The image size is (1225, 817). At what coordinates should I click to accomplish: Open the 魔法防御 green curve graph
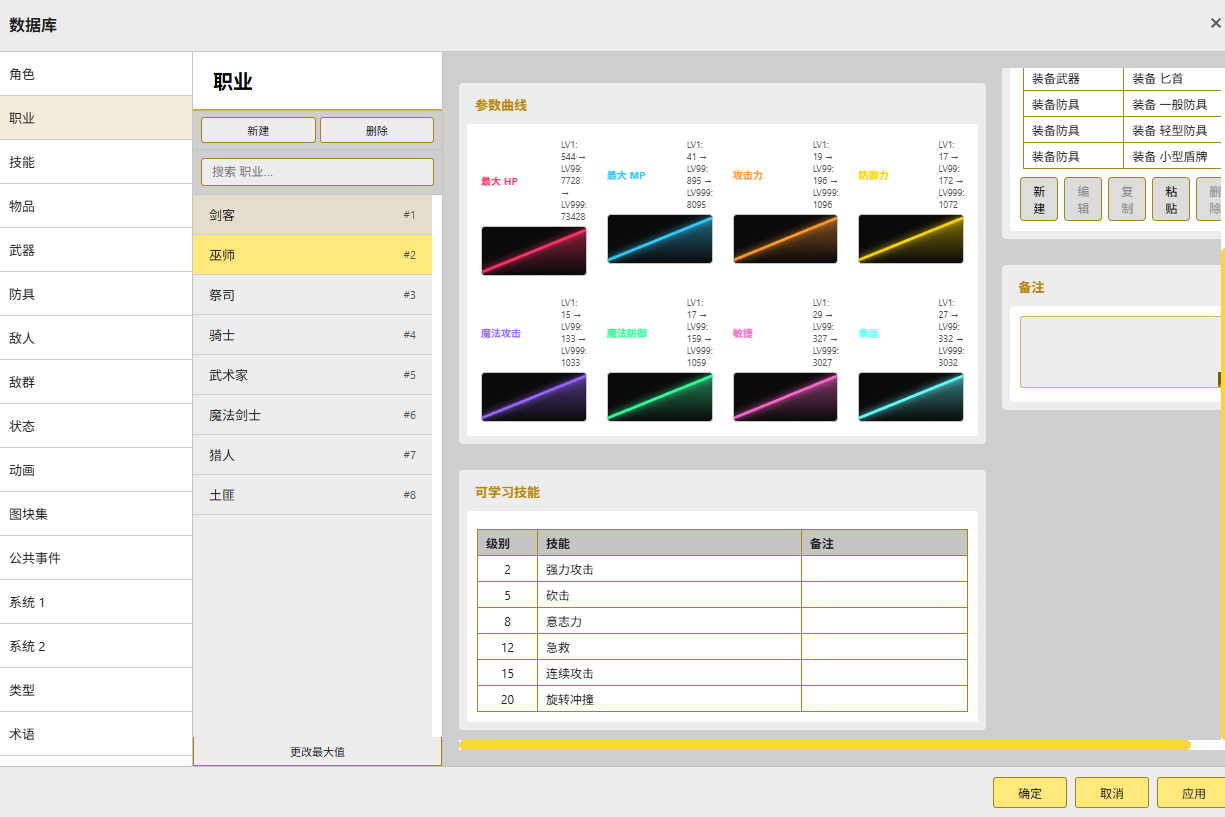[x=660, y=397]
